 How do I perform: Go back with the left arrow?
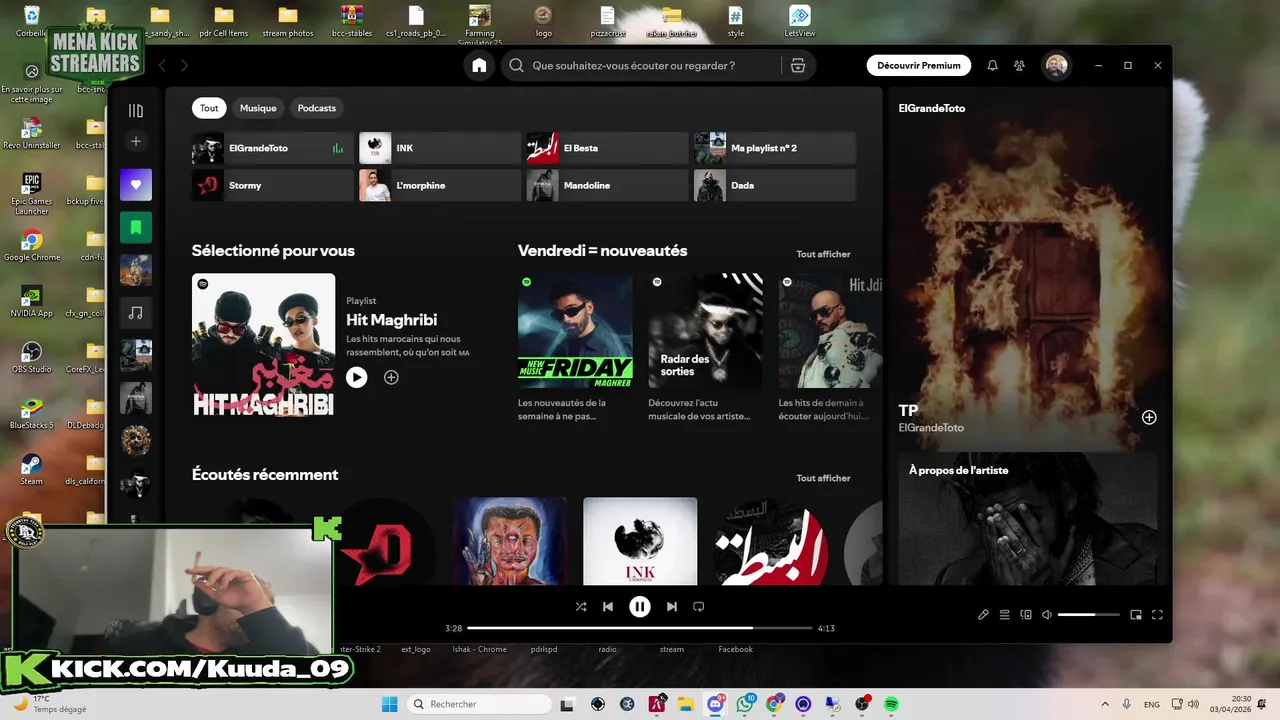(x=162, y=65)
